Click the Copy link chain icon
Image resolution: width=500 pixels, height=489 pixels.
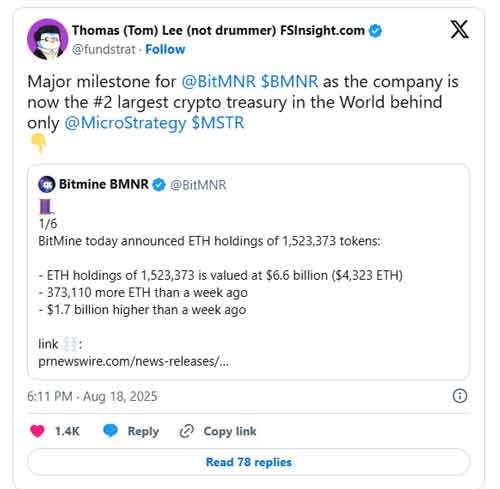pyautogui.click(x=187, y=431)
